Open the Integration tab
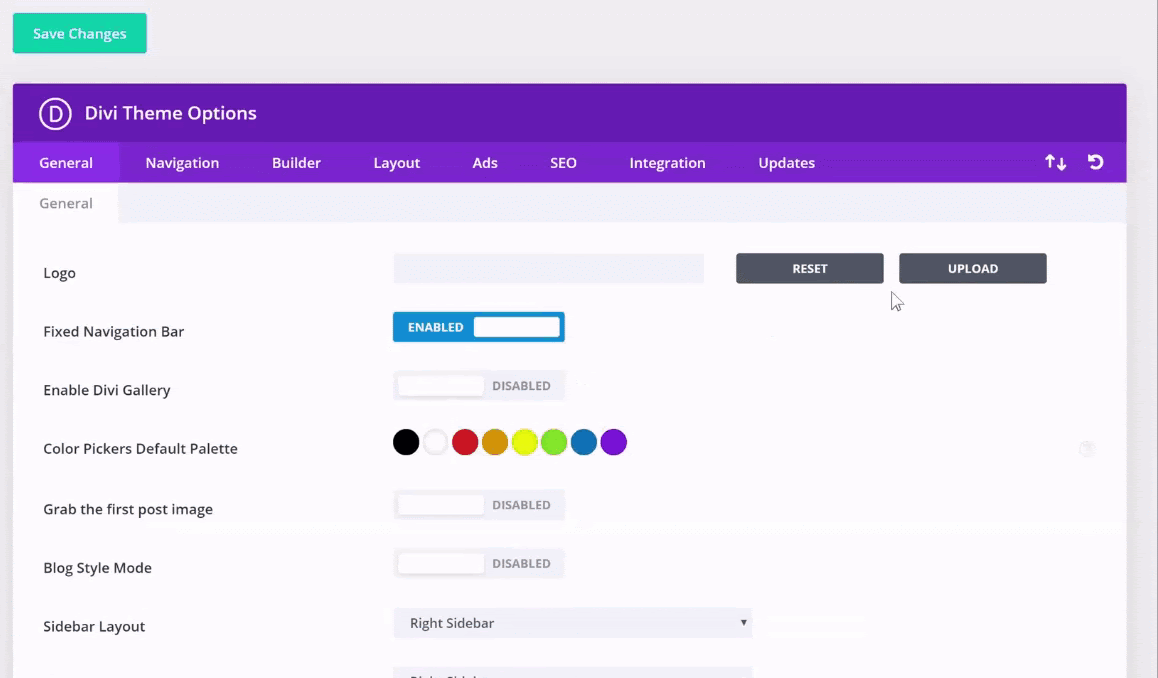The height and width of the screenshot is (678, 1158). [668, 162]
